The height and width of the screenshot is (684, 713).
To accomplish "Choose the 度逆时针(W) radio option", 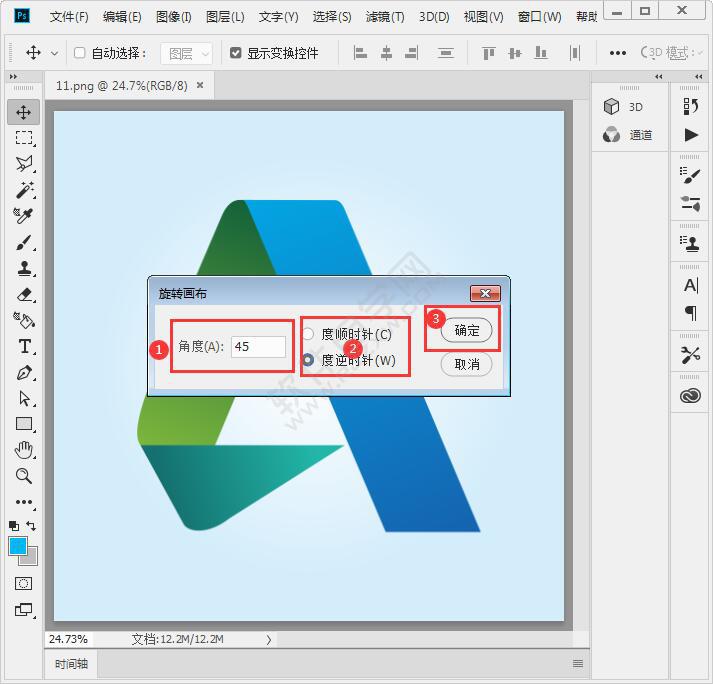I will pyautogui.click(x=308, y=360).
